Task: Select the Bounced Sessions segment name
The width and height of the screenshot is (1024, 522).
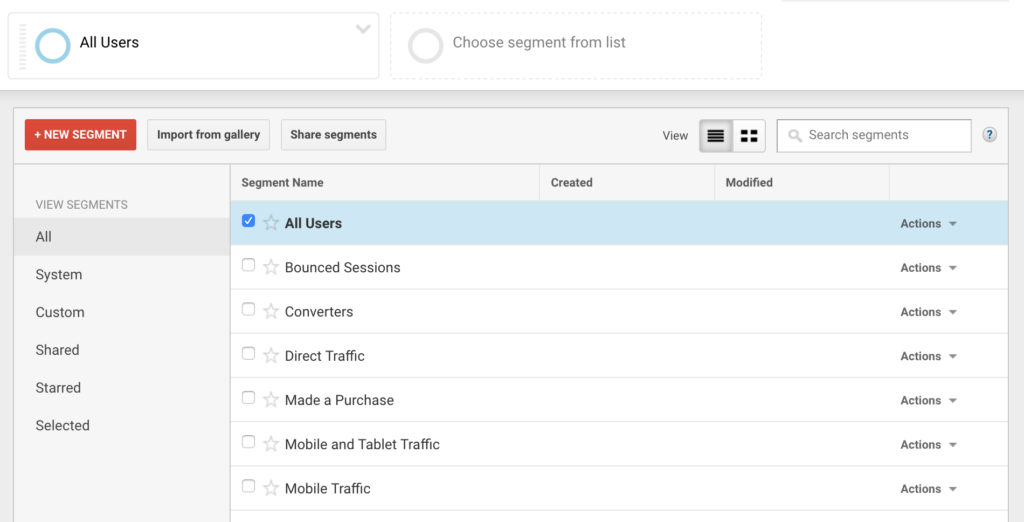Action: (x=342, y=267)
